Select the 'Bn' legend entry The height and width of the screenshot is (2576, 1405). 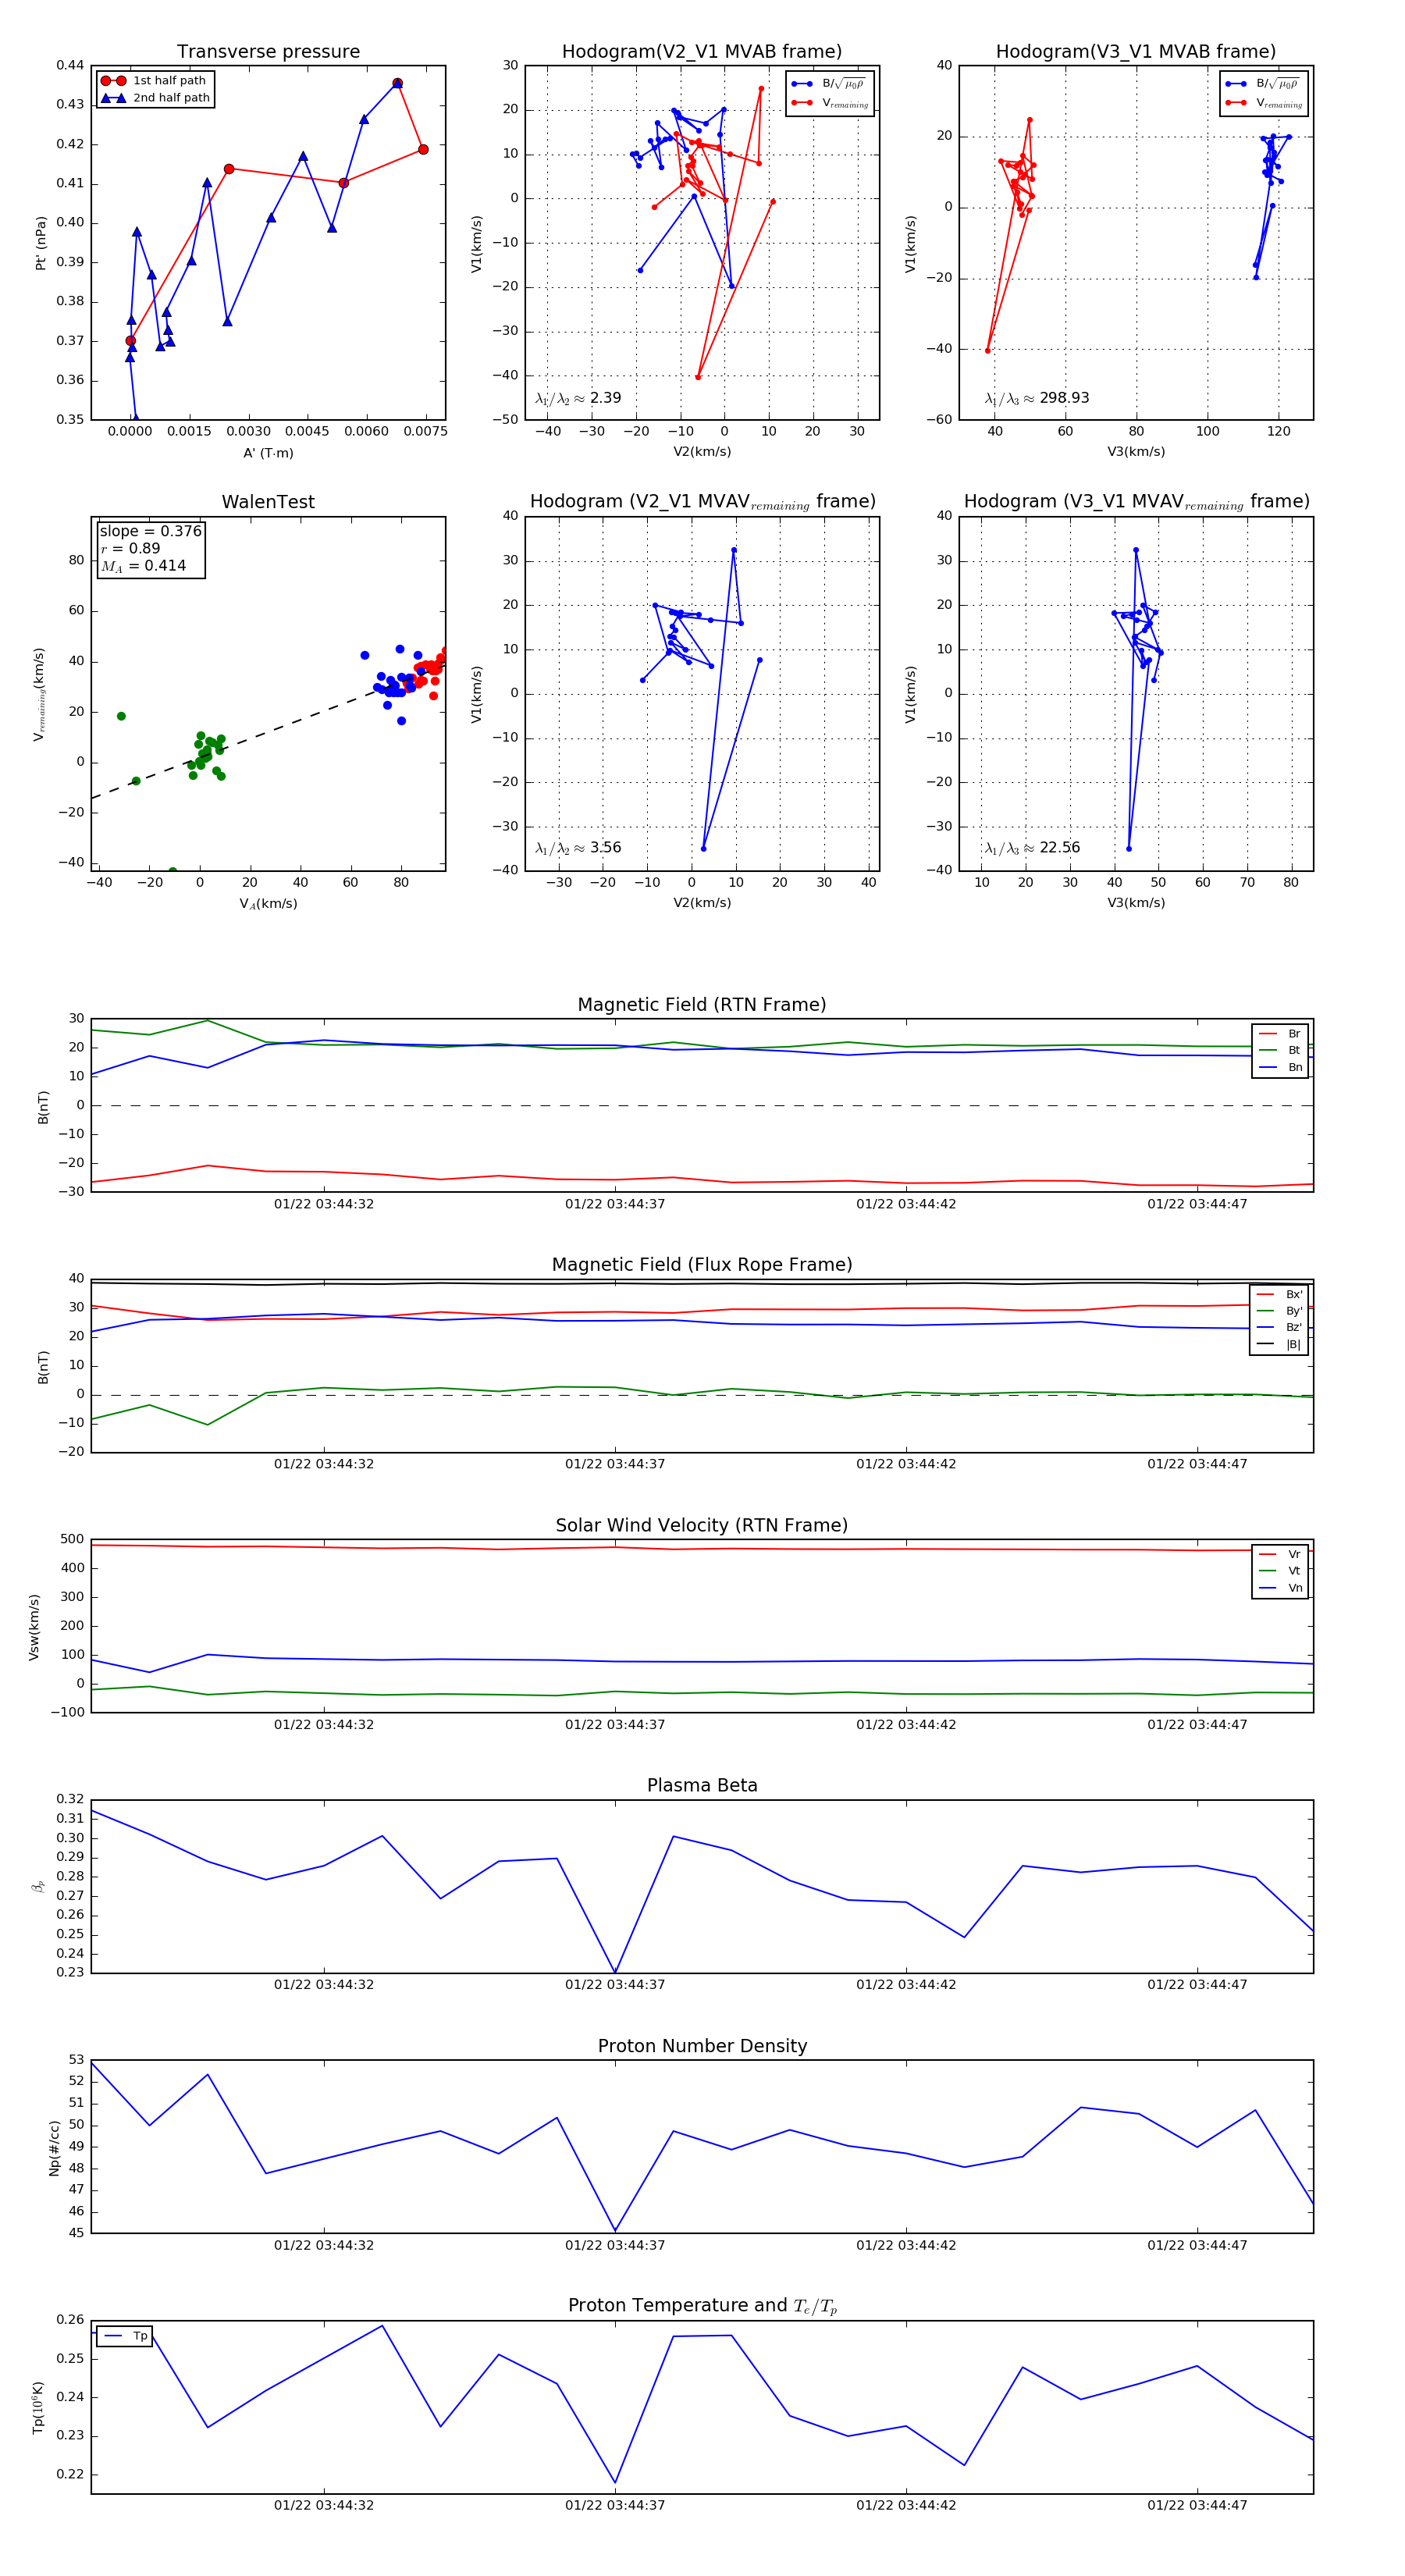pyautogui.click(x=1280, y=1067)
